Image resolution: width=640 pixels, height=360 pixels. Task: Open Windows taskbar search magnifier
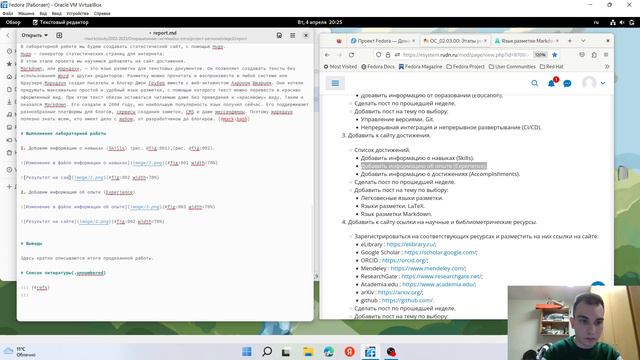point(267,351)
